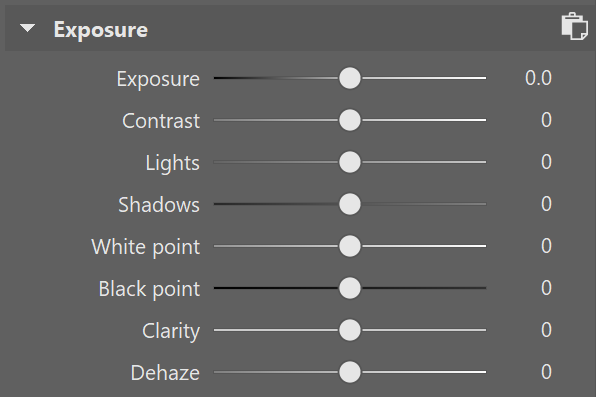Collapse the Exposure panel triangle
This screenshot has height=397, width=596.
coord(27,28)
